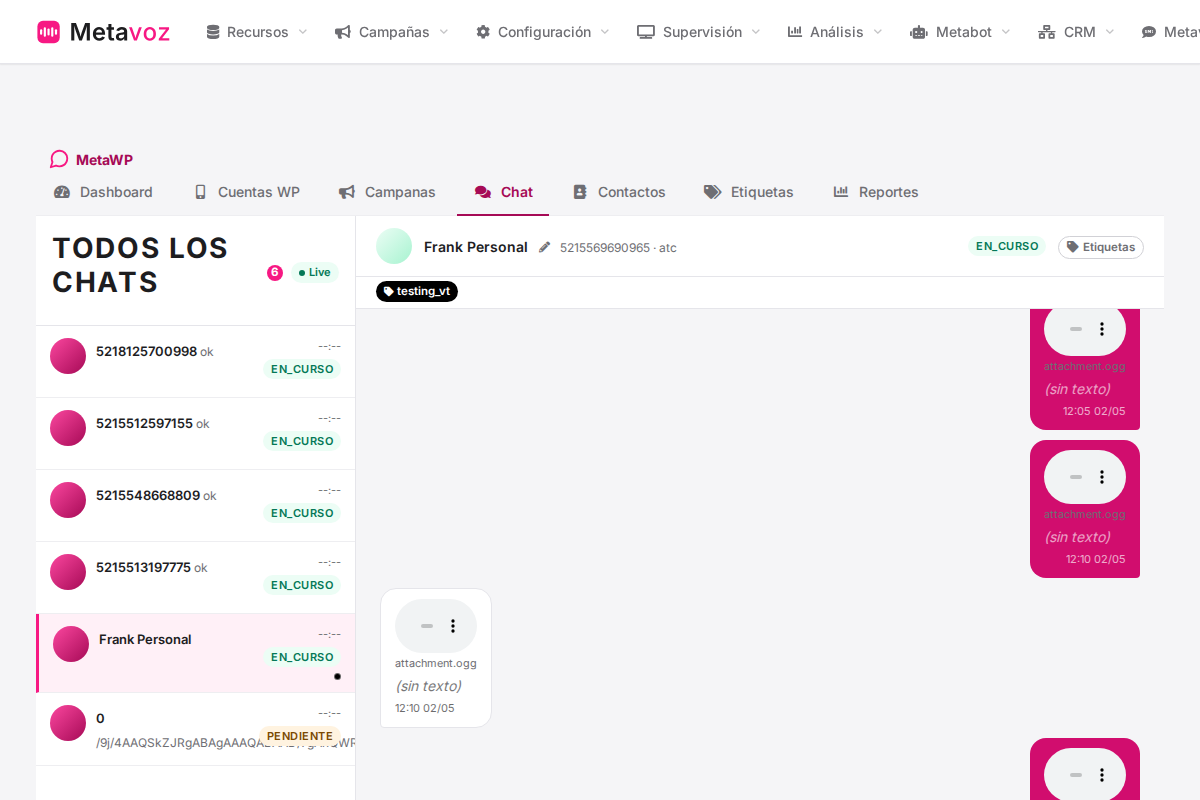Open chat with 5215512597155
This screenshot has width=1200, height=800.
(195, 433)
